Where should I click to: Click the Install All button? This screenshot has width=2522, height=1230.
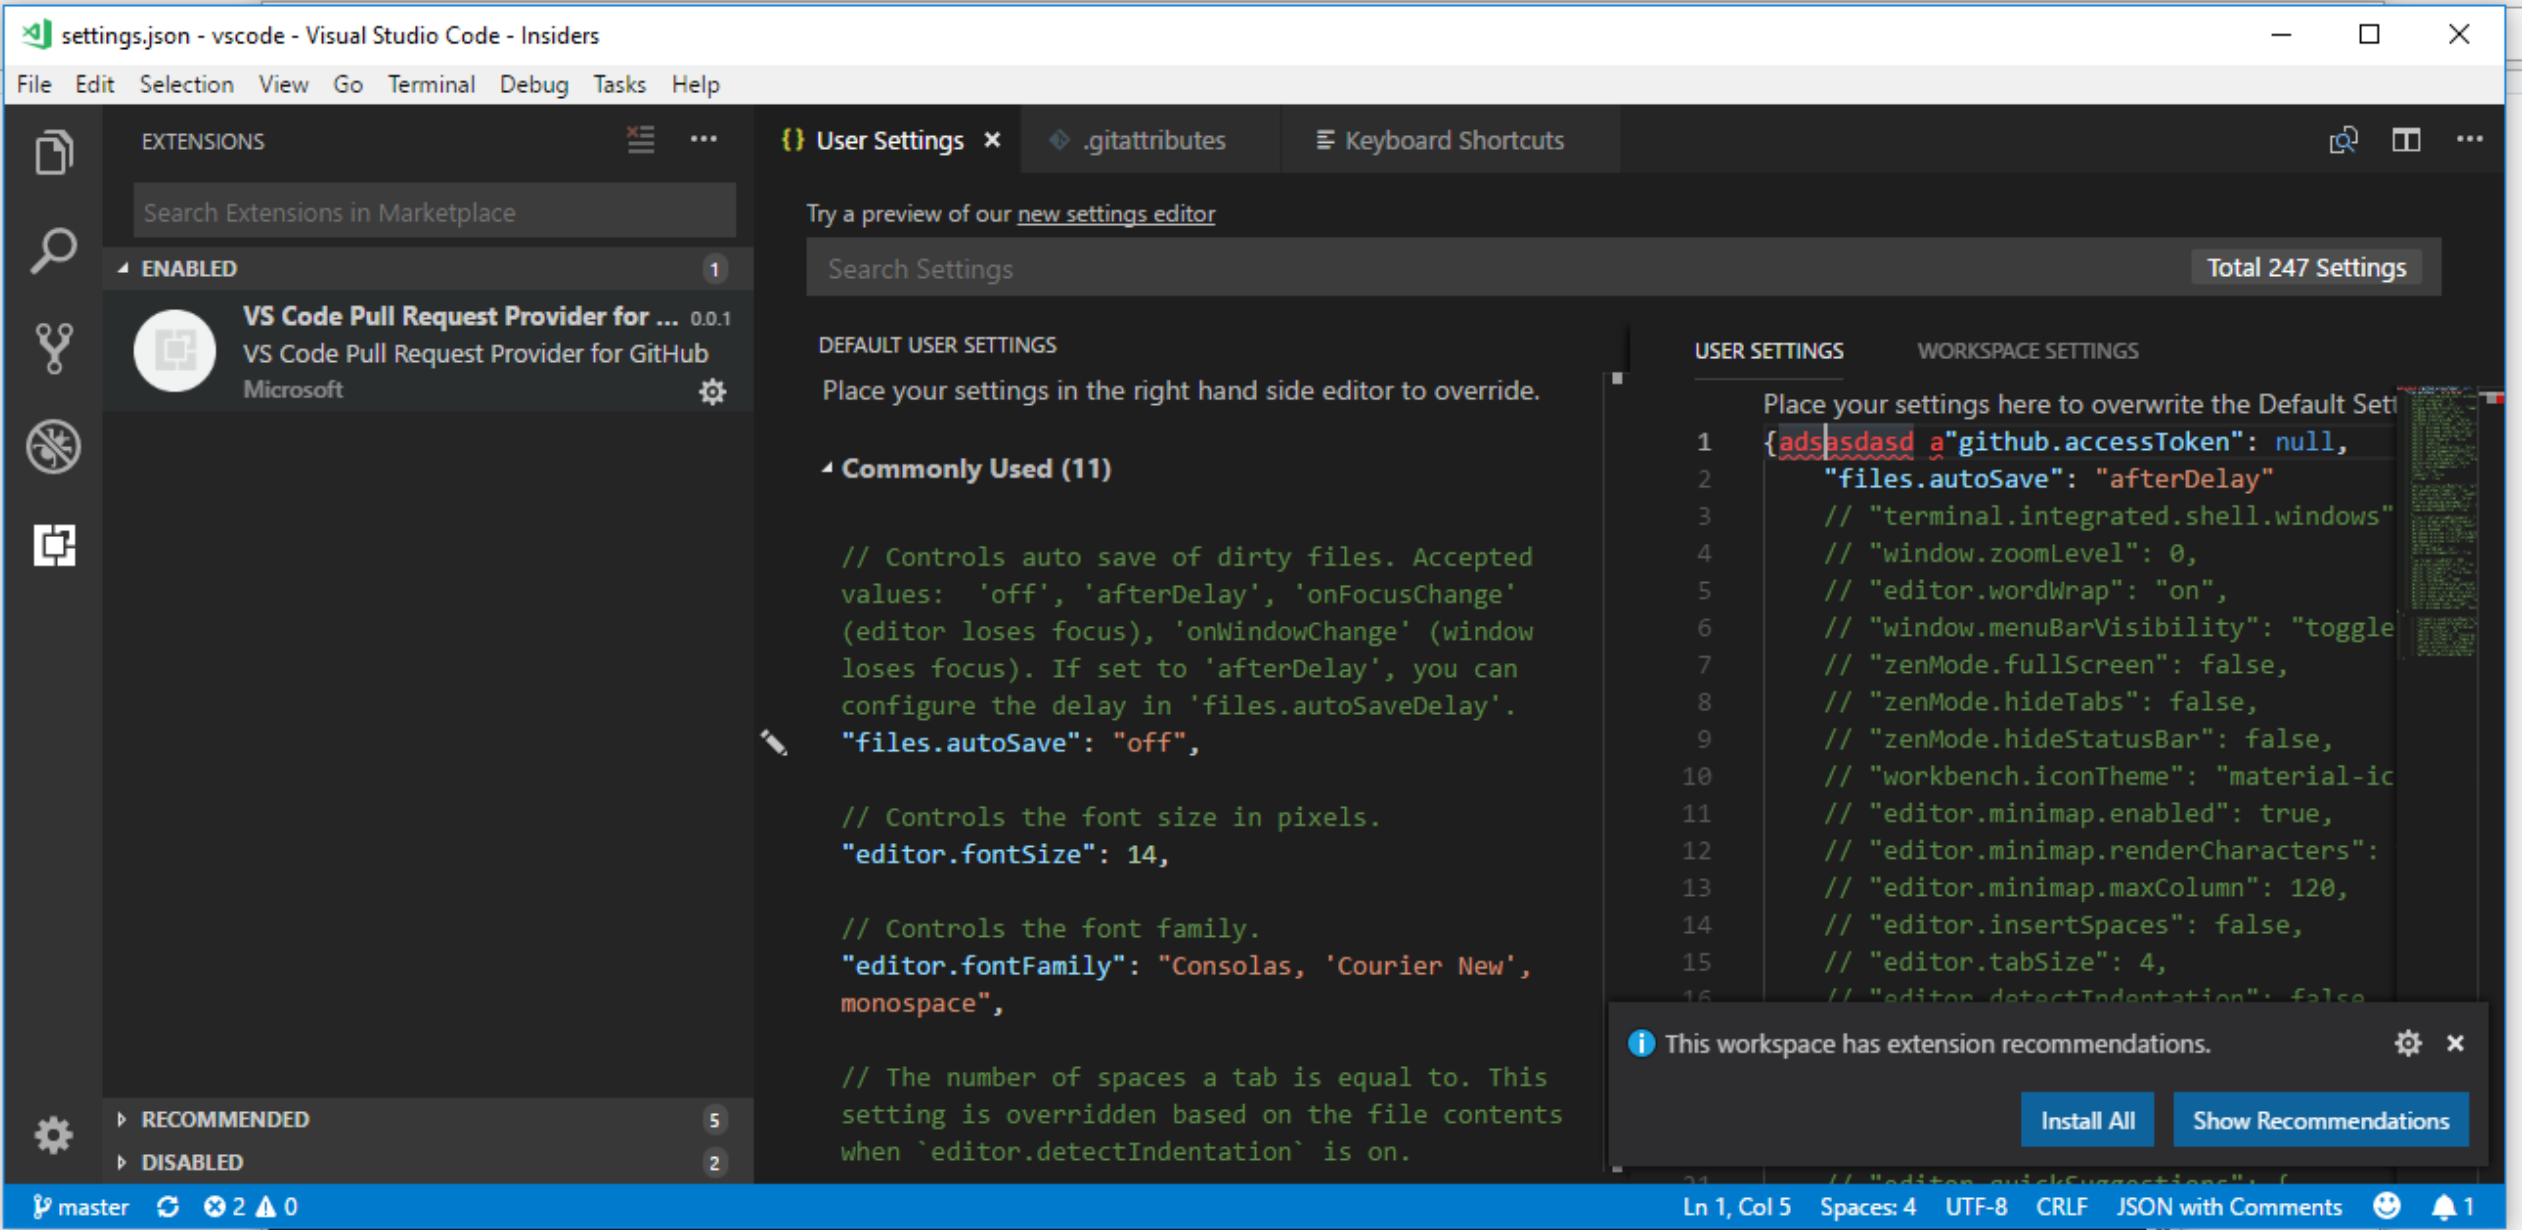click(2087, 1119)
